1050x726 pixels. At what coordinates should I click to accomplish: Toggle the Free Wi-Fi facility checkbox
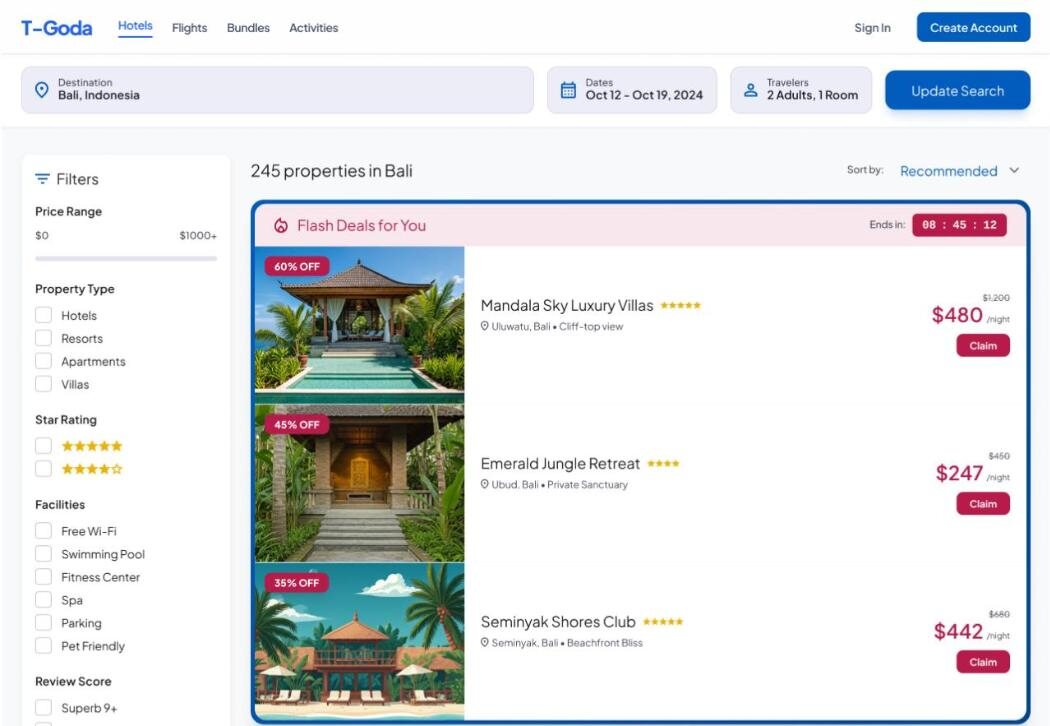[x=44, y=531]
